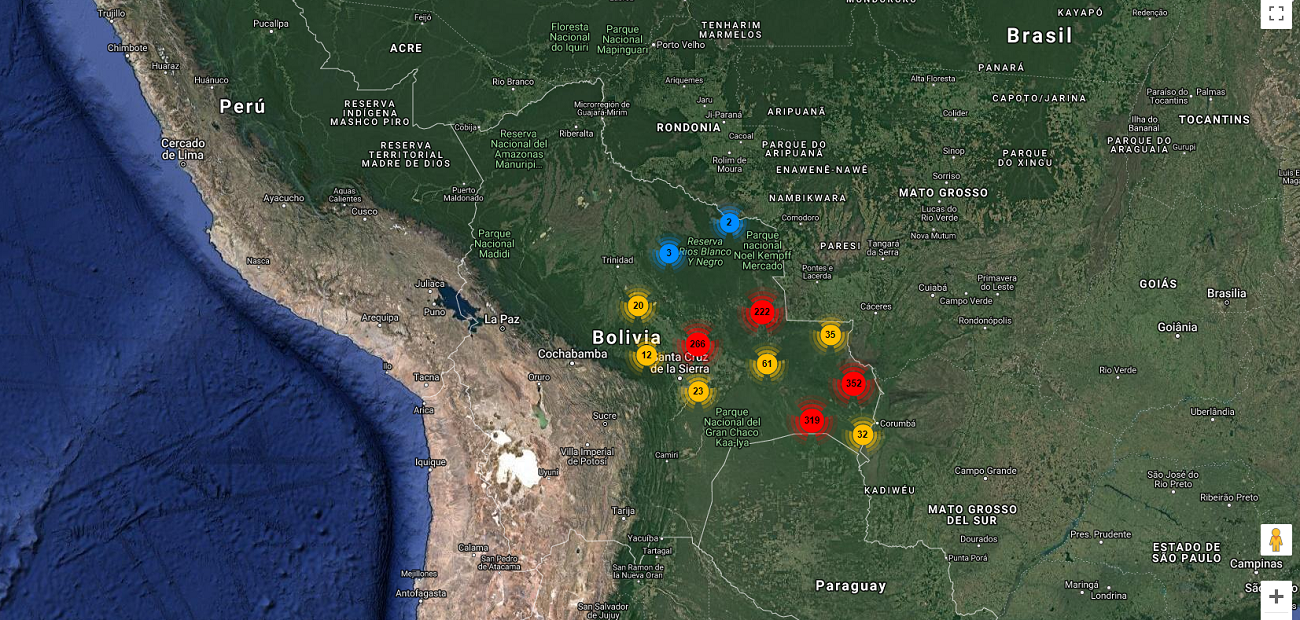This screenshot has width=1300, height=620.
Task: Enter fullscreen map view
Action: pyautogui.click(x=1275, y=14)
